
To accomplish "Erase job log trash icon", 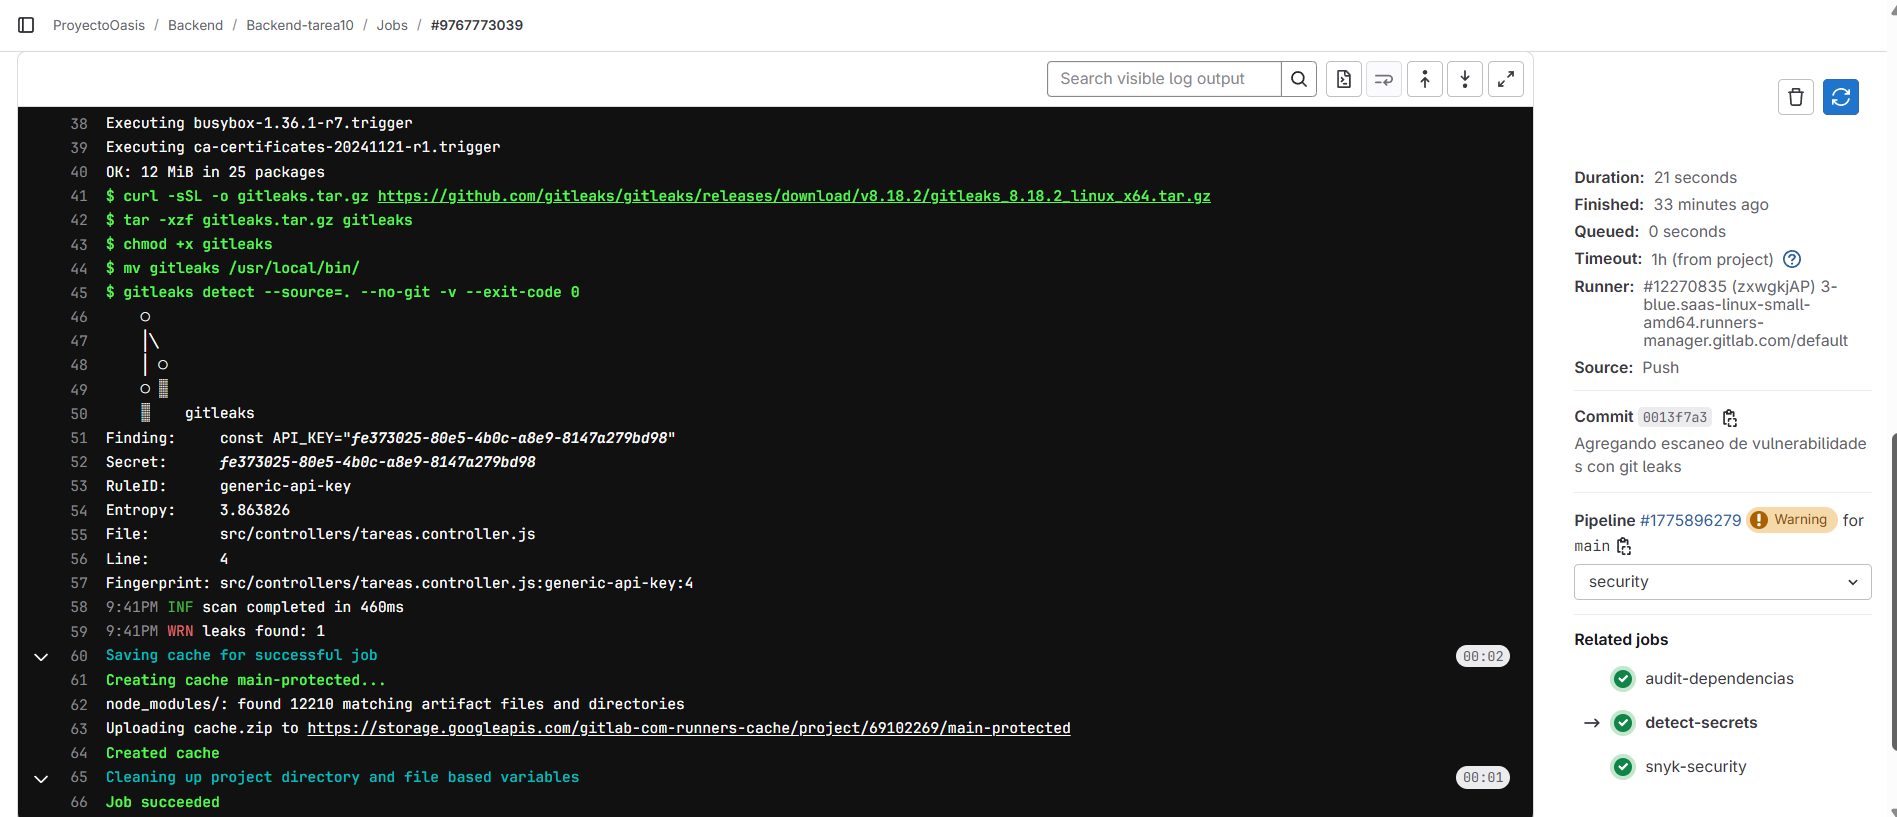I will click(1796, 97).
